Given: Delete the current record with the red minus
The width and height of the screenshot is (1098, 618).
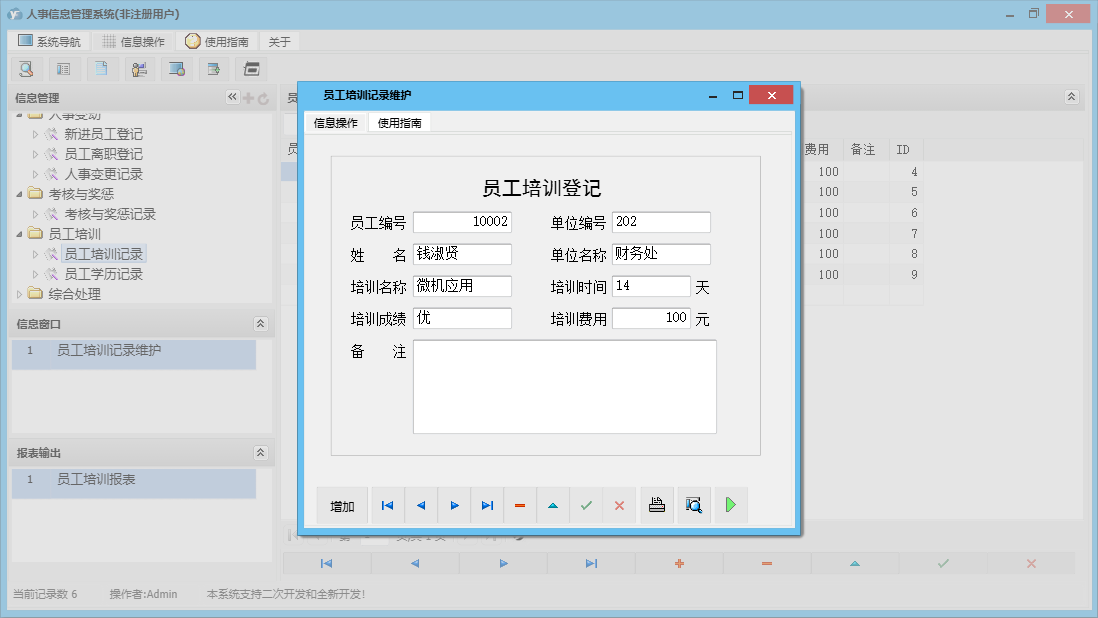Looking at the screenshot, I should click(x=519, y=505).
